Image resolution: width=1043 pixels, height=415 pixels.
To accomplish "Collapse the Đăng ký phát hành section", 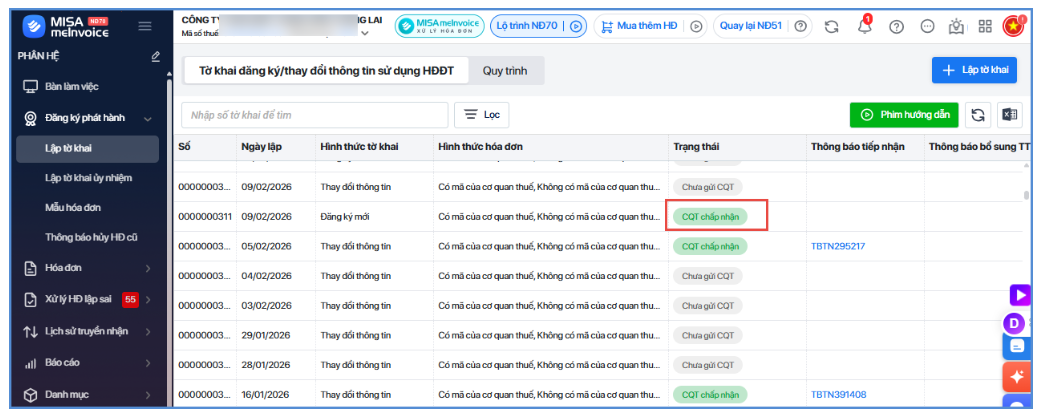I will 88,118.
